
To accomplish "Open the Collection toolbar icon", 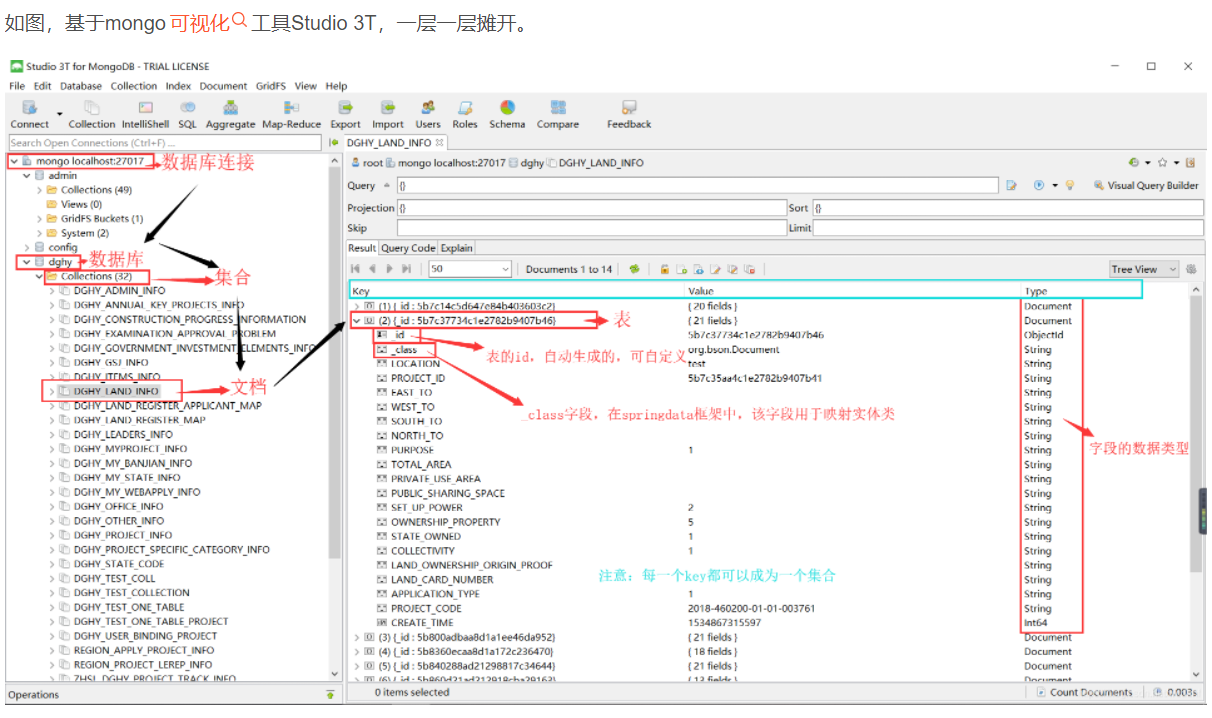I will click(x=92, y=114).
